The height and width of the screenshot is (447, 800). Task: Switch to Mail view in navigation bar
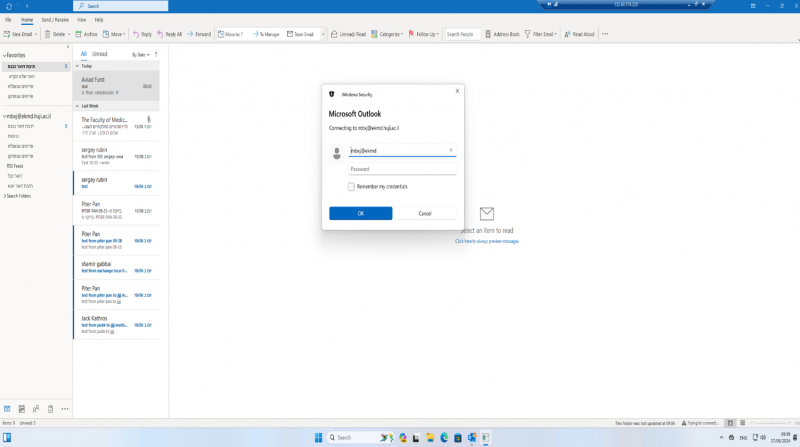tap(7, 409)
